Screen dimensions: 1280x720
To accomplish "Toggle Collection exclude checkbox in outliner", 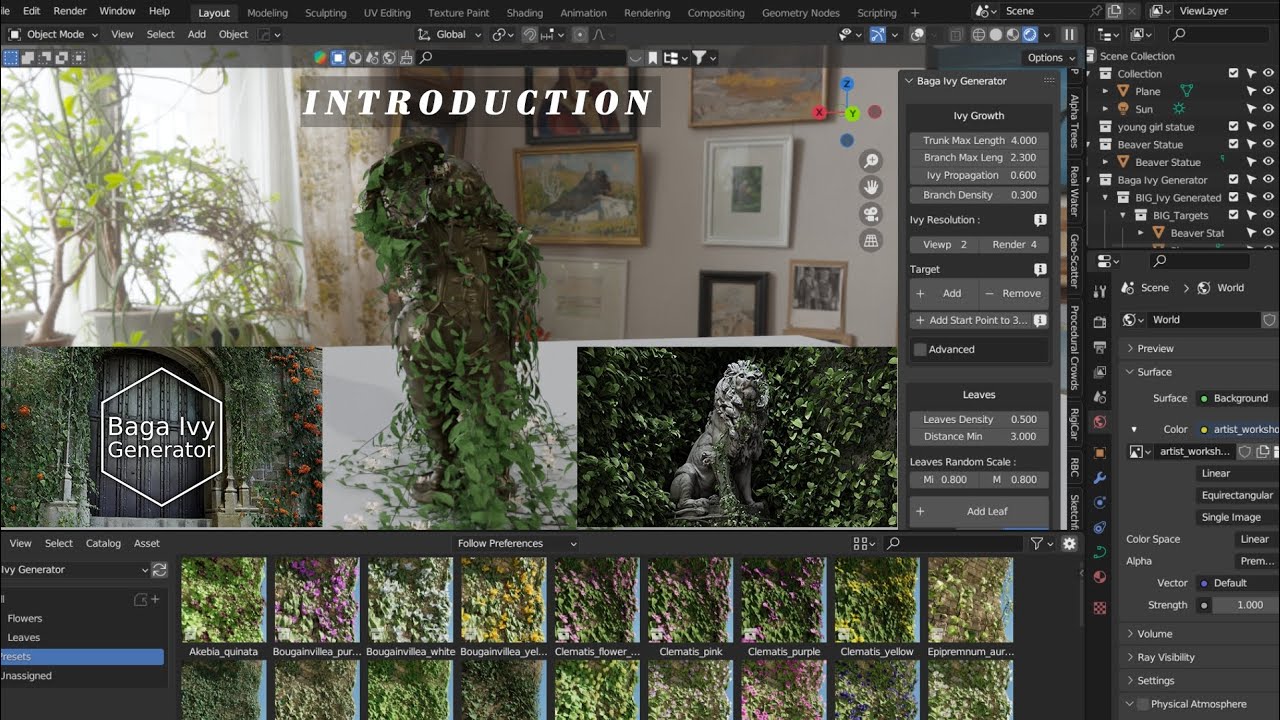I will [x=1233, y=73].
